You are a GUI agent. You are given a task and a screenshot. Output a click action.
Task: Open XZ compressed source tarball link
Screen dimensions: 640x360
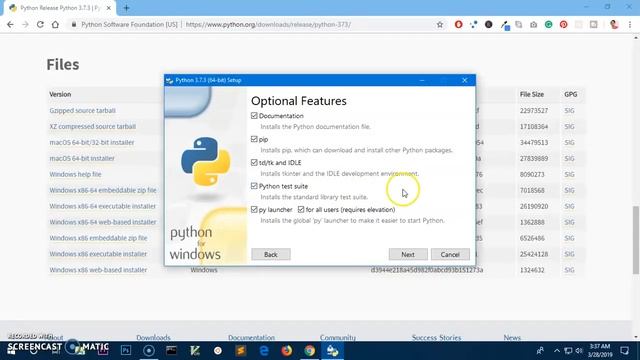(93, 127)
